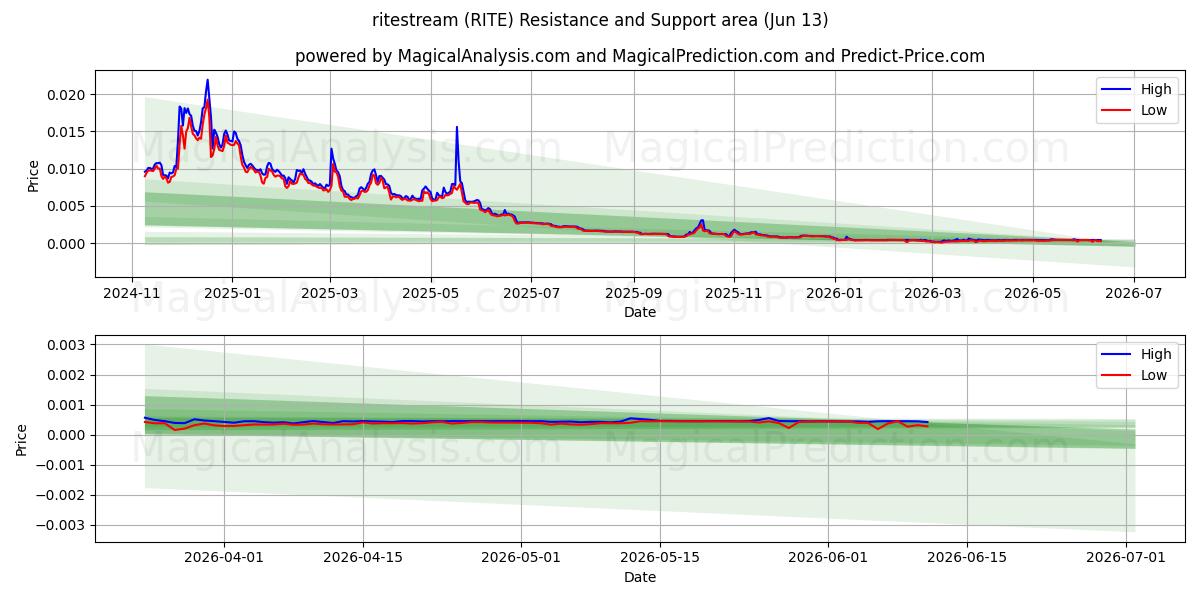Click the top chart y-axis value '0.015'
Viewport: 1200px width, 600px height.
tap(68, 132)
